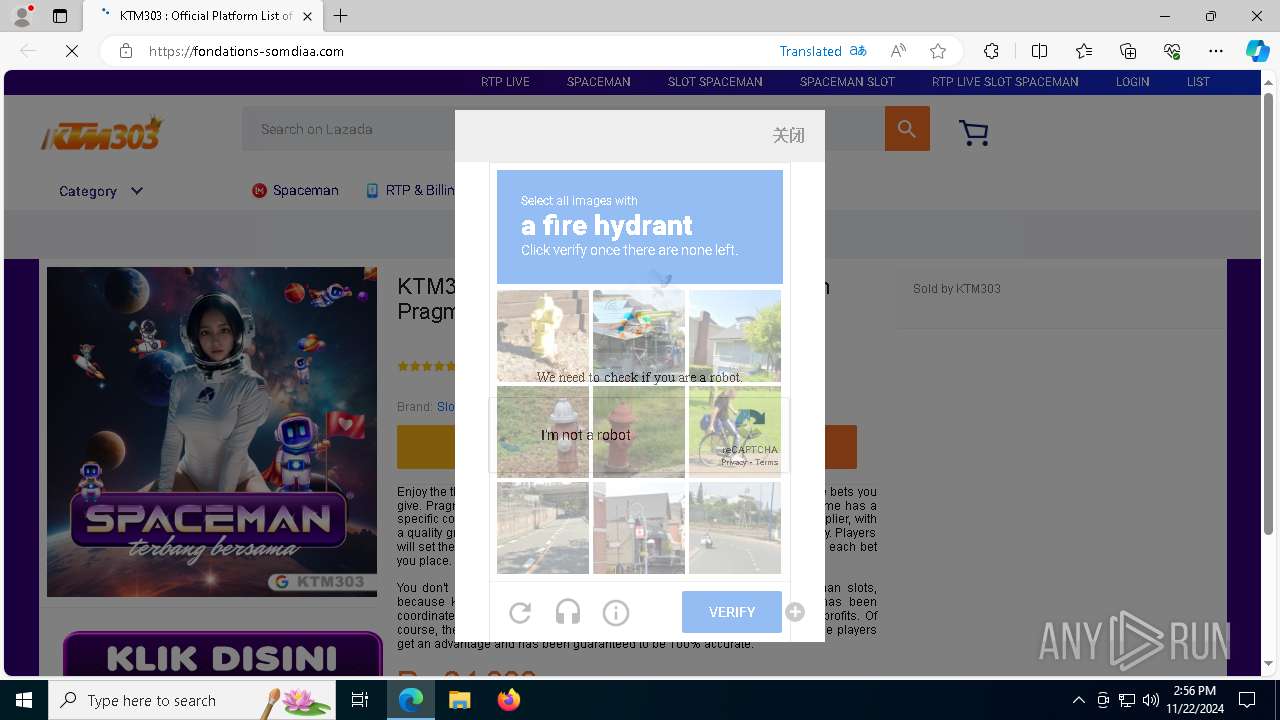Open SLOT SPACEMAN menu item

(x=715, y=82)
